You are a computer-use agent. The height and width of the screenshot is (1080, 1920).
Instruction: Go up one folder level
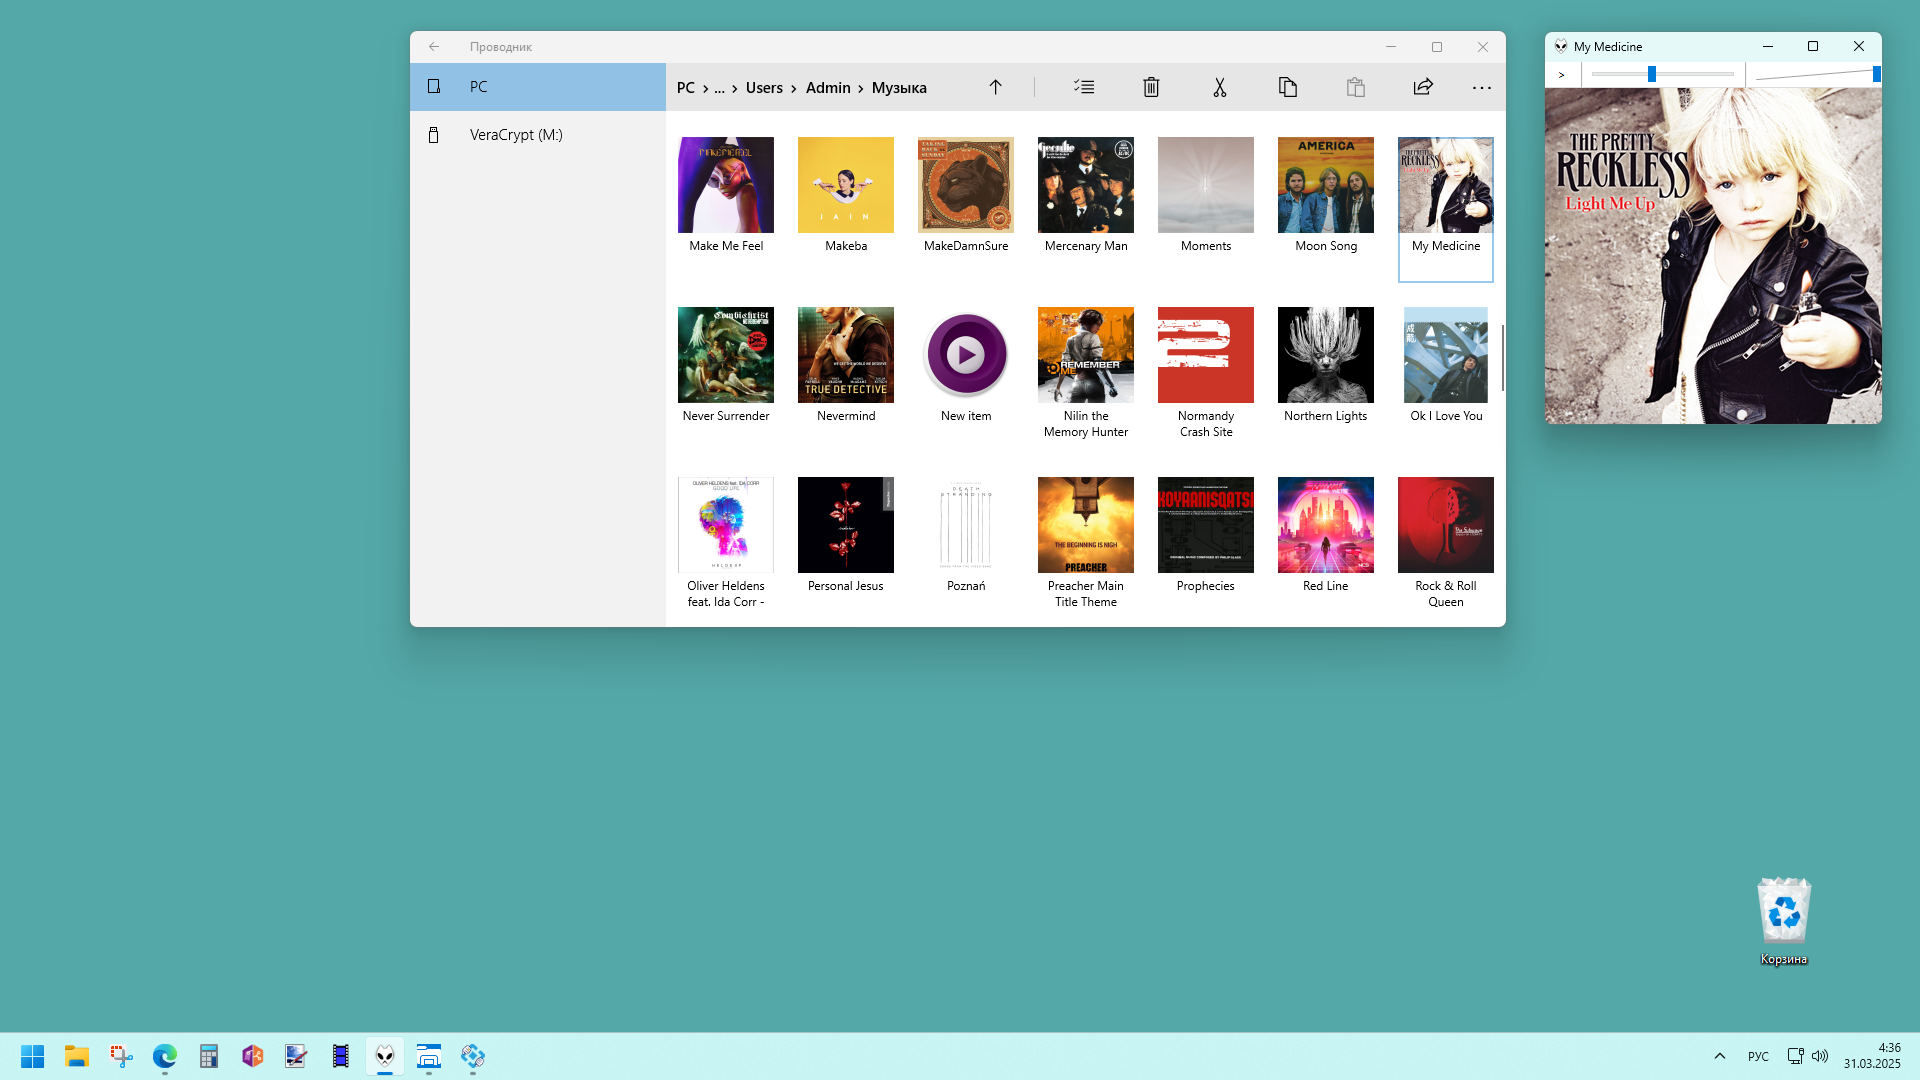tap(995, 88)
